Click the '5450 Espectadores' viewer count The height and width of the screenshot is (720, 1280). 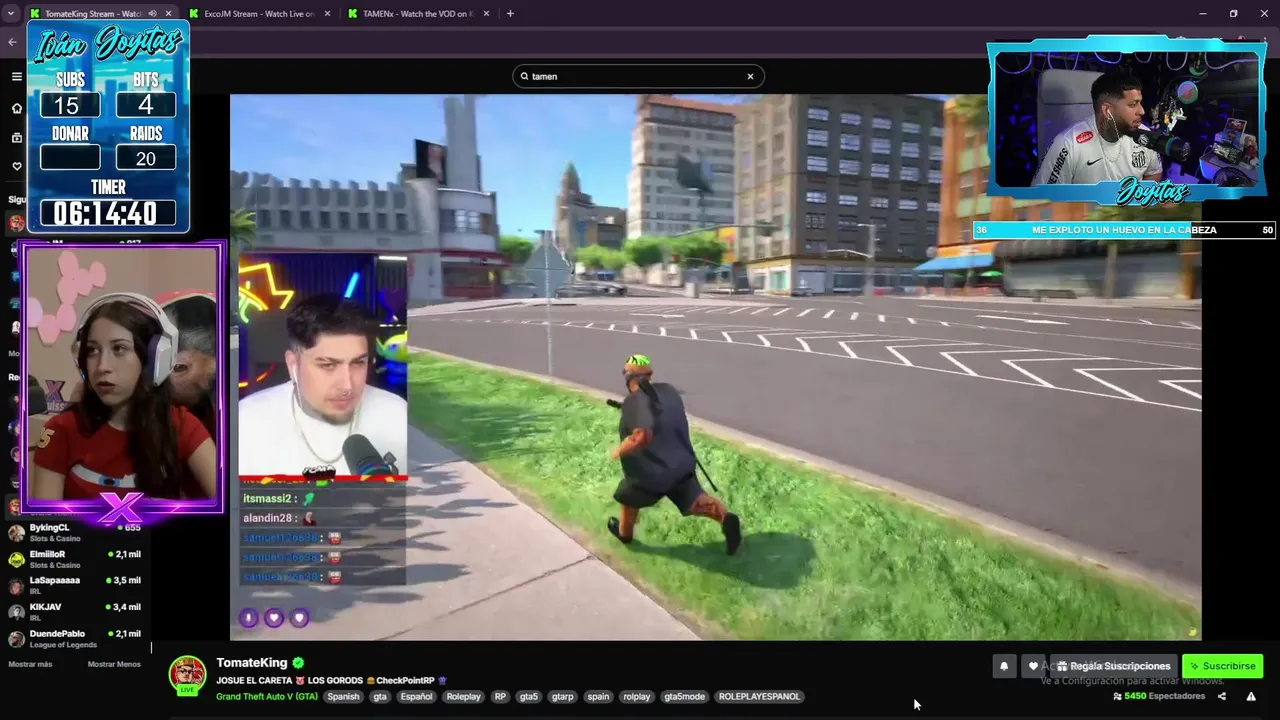pos(1165,696)
